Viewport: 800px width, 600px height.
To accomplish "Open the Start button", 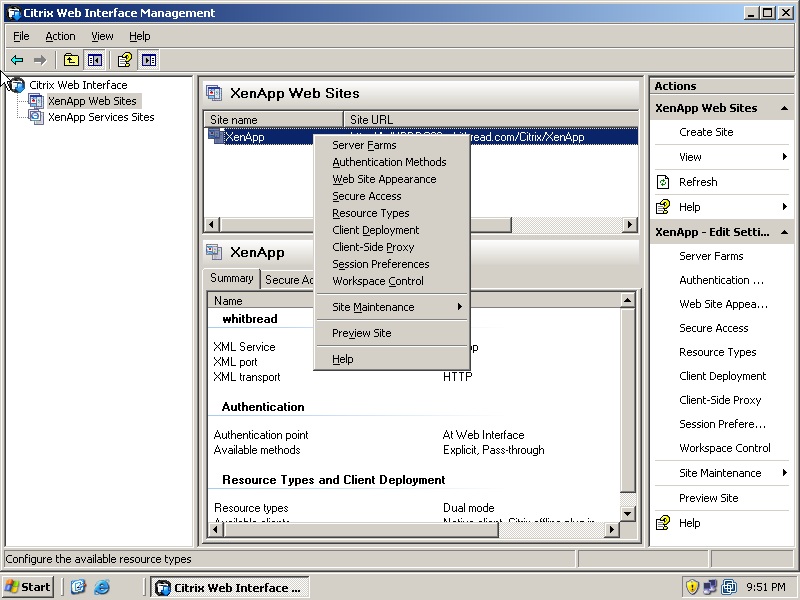I will coord(29,587).
